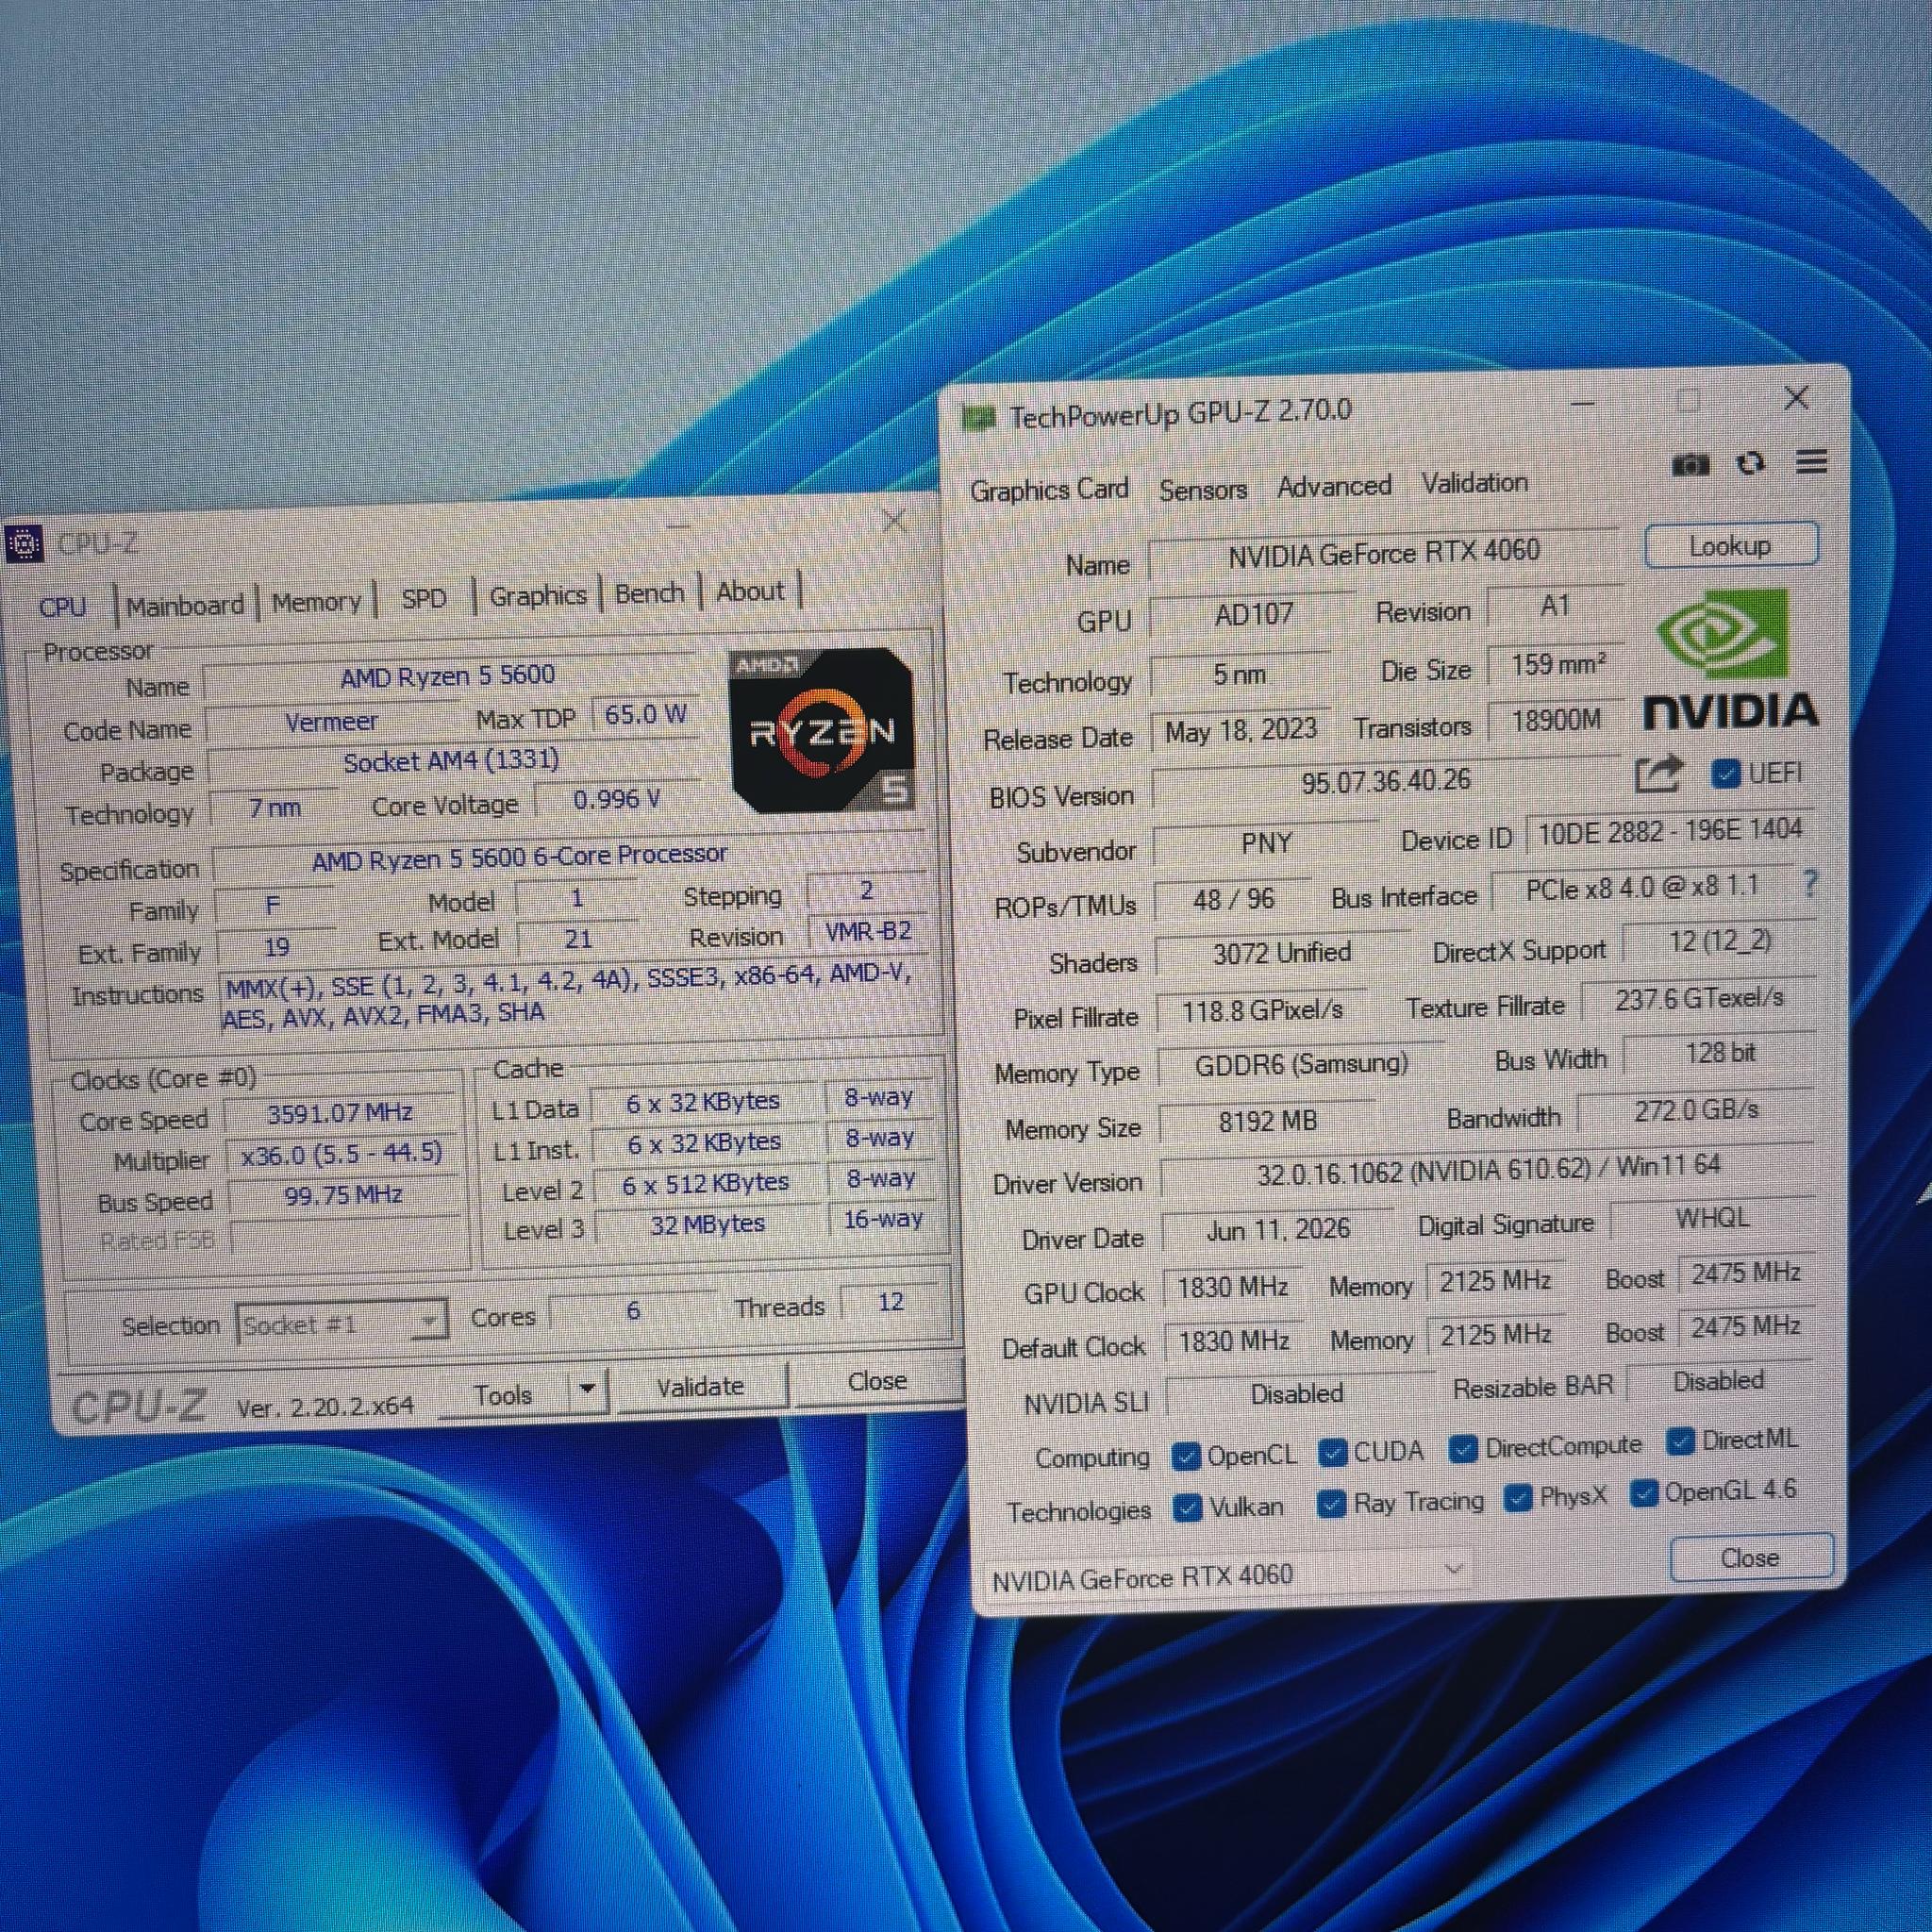Open the GPU selection dropdown in GPU-Z
Viewport: 1932px width, 1932px height.
[1229, 1577]
